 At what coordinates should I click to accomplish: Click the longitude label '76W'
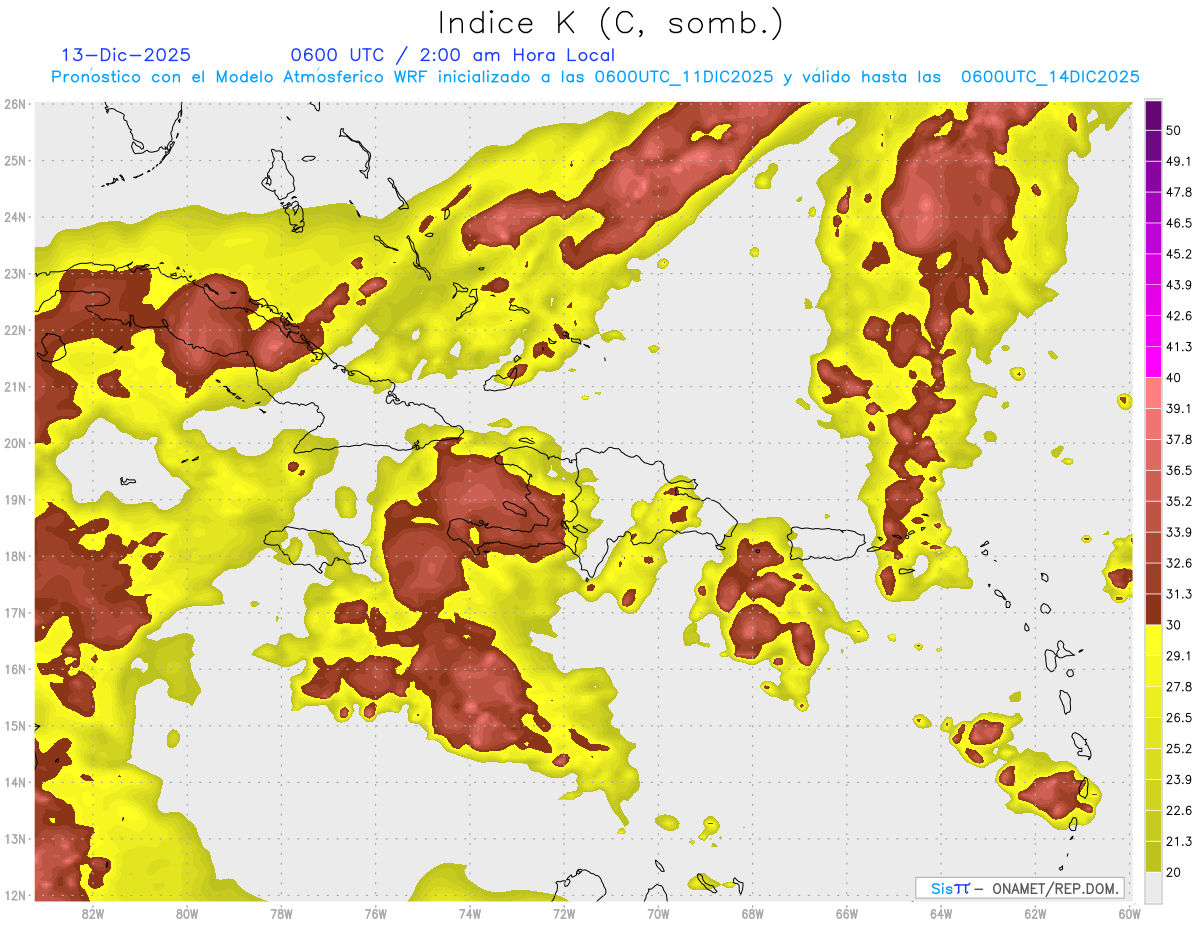click(376, 913)
